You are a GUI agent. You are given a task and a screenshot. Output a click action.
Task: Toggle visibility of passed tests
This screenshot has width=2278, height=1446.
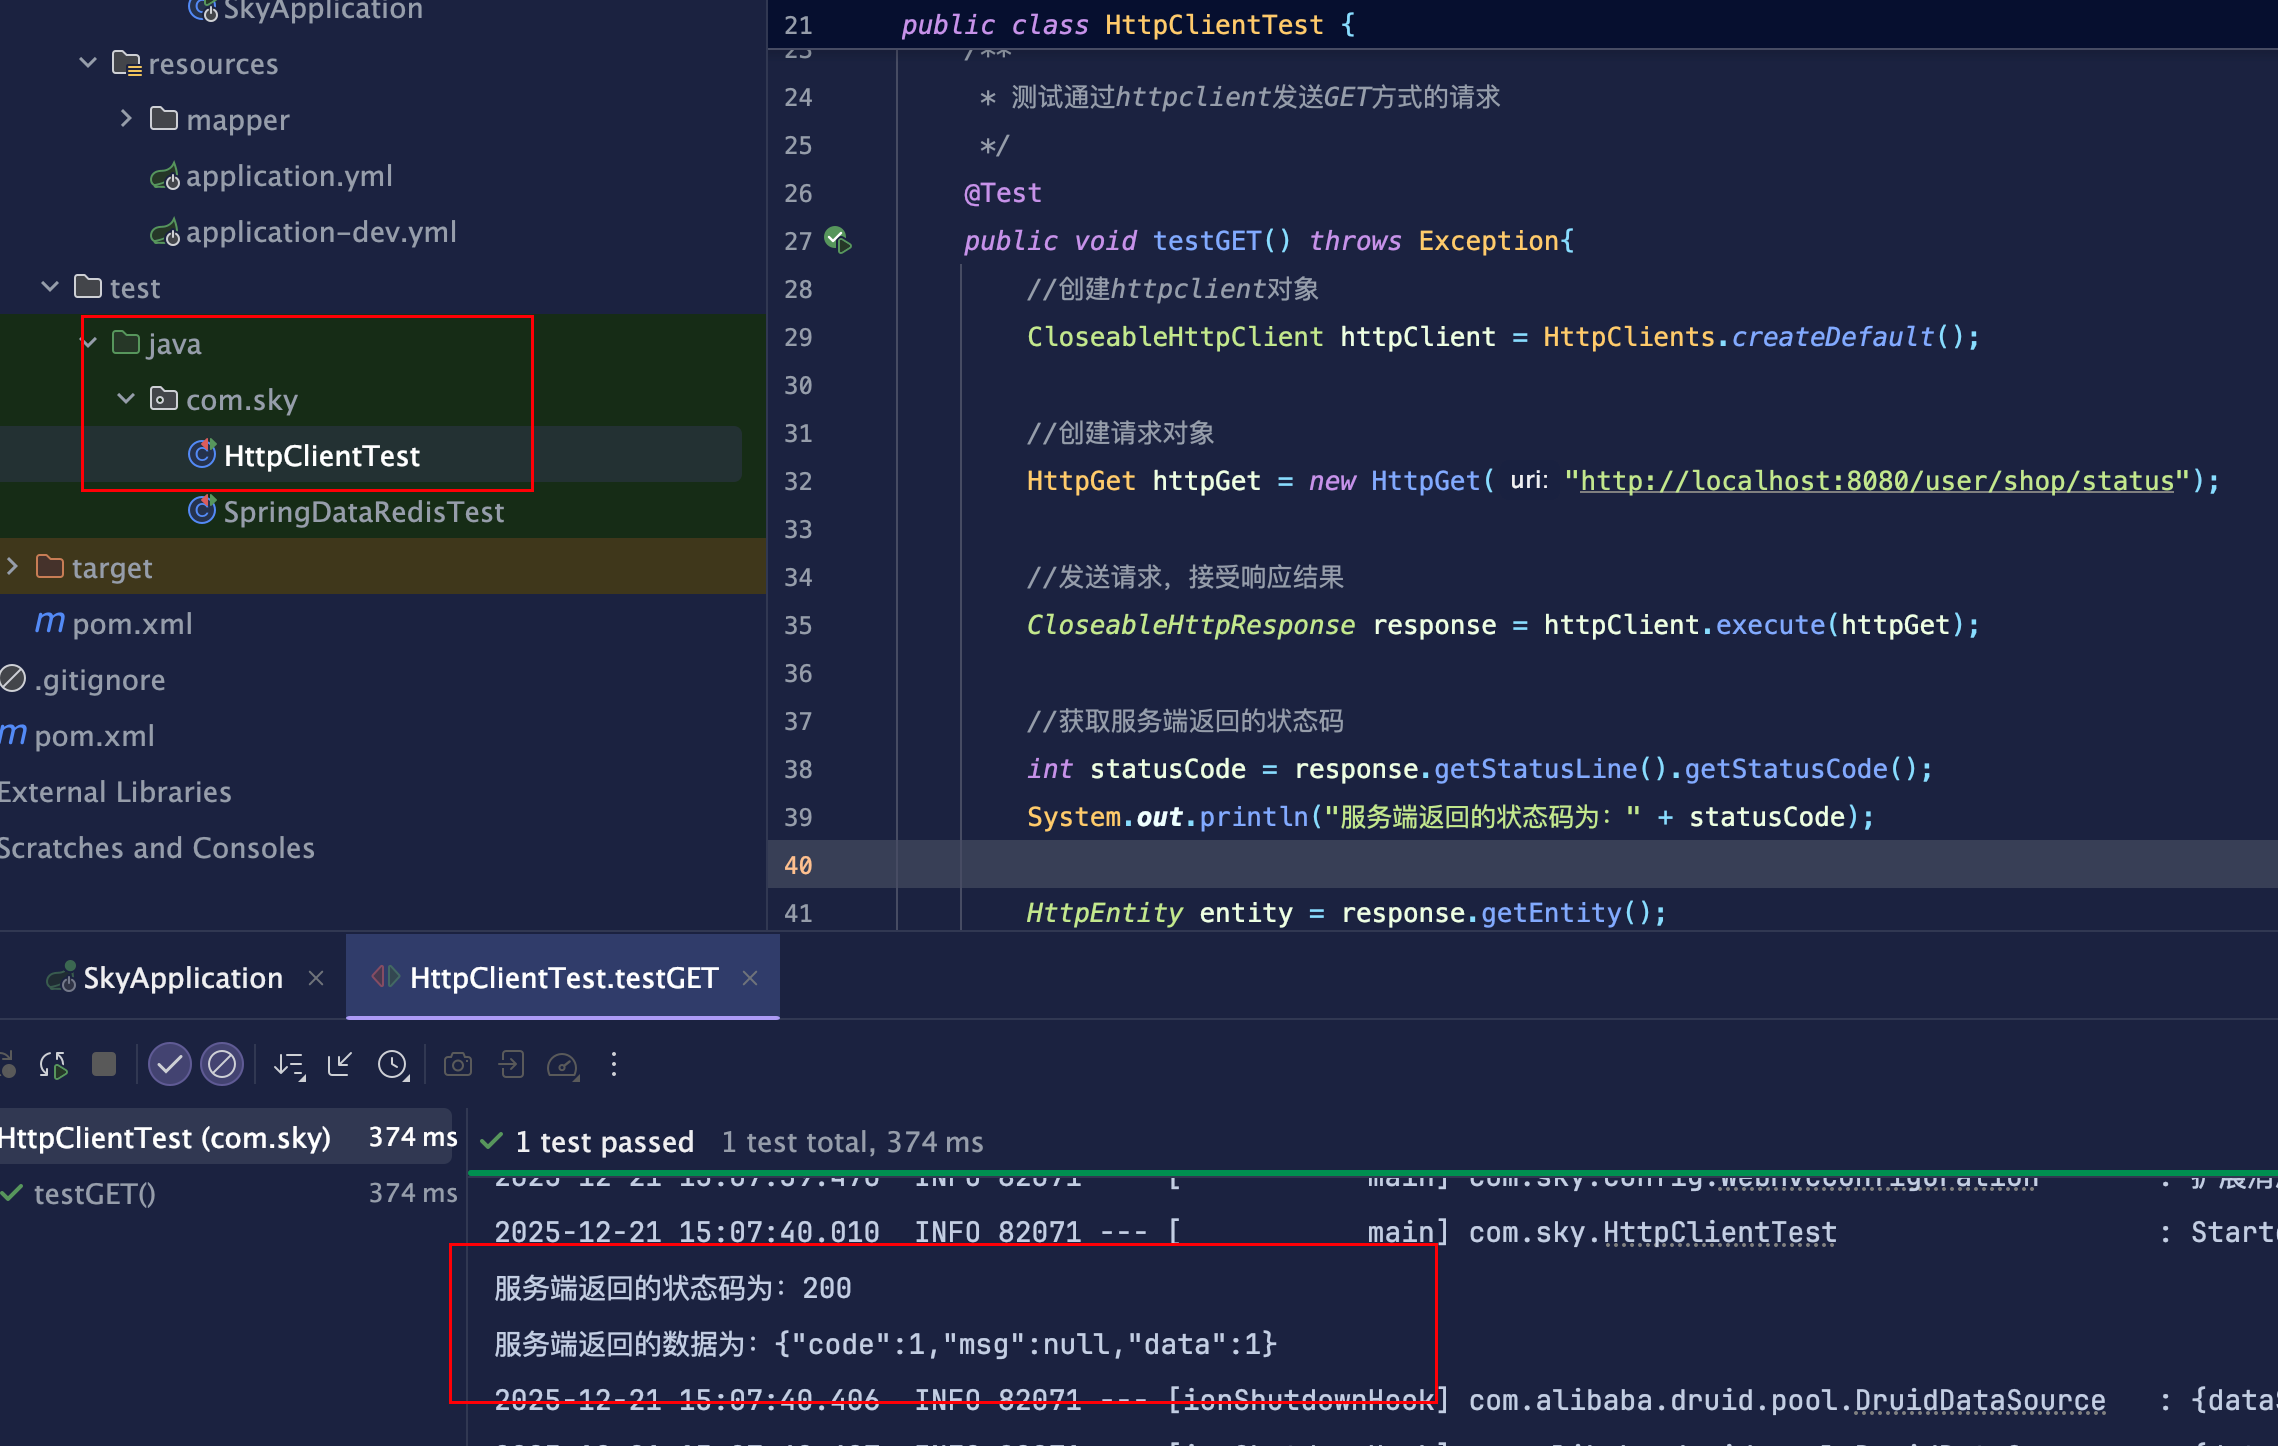(x=169, y=1064)
